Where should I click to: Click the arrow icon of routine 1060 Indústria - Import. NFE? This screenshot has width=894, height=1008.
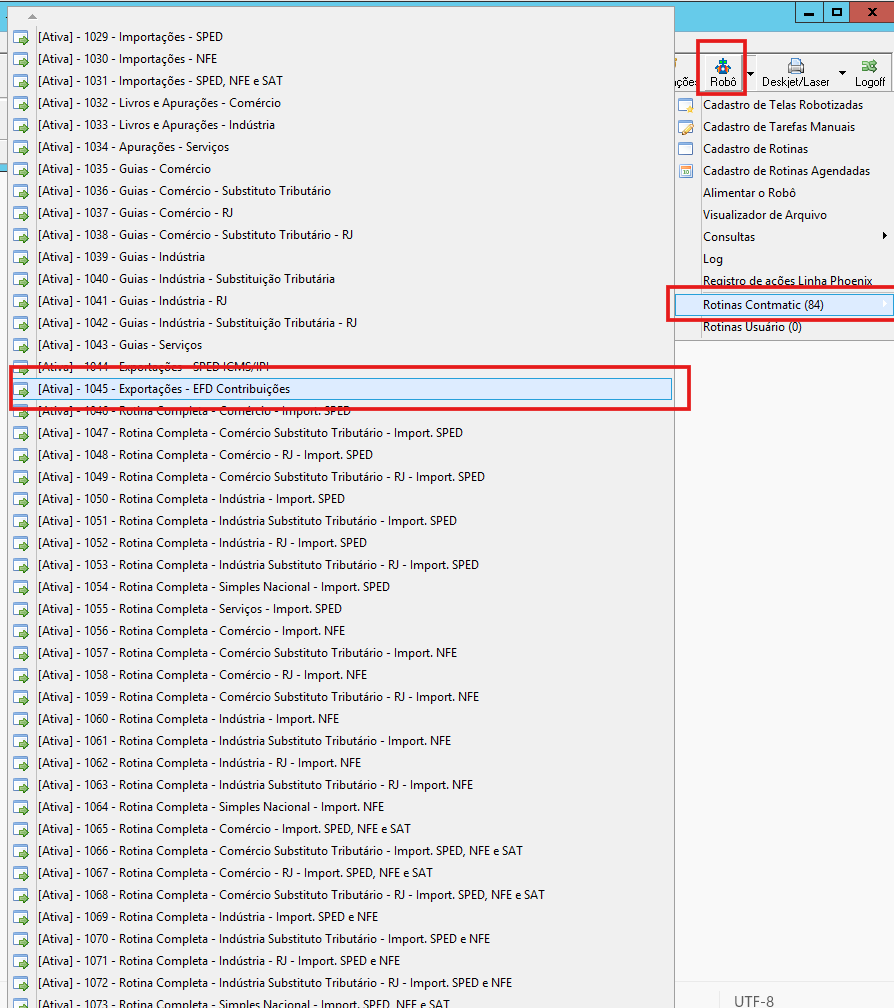21,720
